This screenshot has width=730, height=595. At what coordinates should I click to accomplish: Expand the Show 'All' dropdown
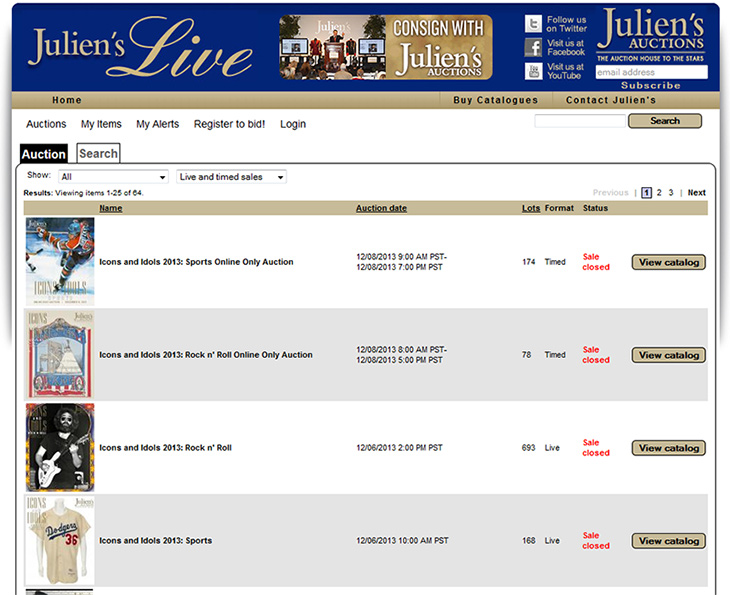pyautogui.click(x=113, y=177)
